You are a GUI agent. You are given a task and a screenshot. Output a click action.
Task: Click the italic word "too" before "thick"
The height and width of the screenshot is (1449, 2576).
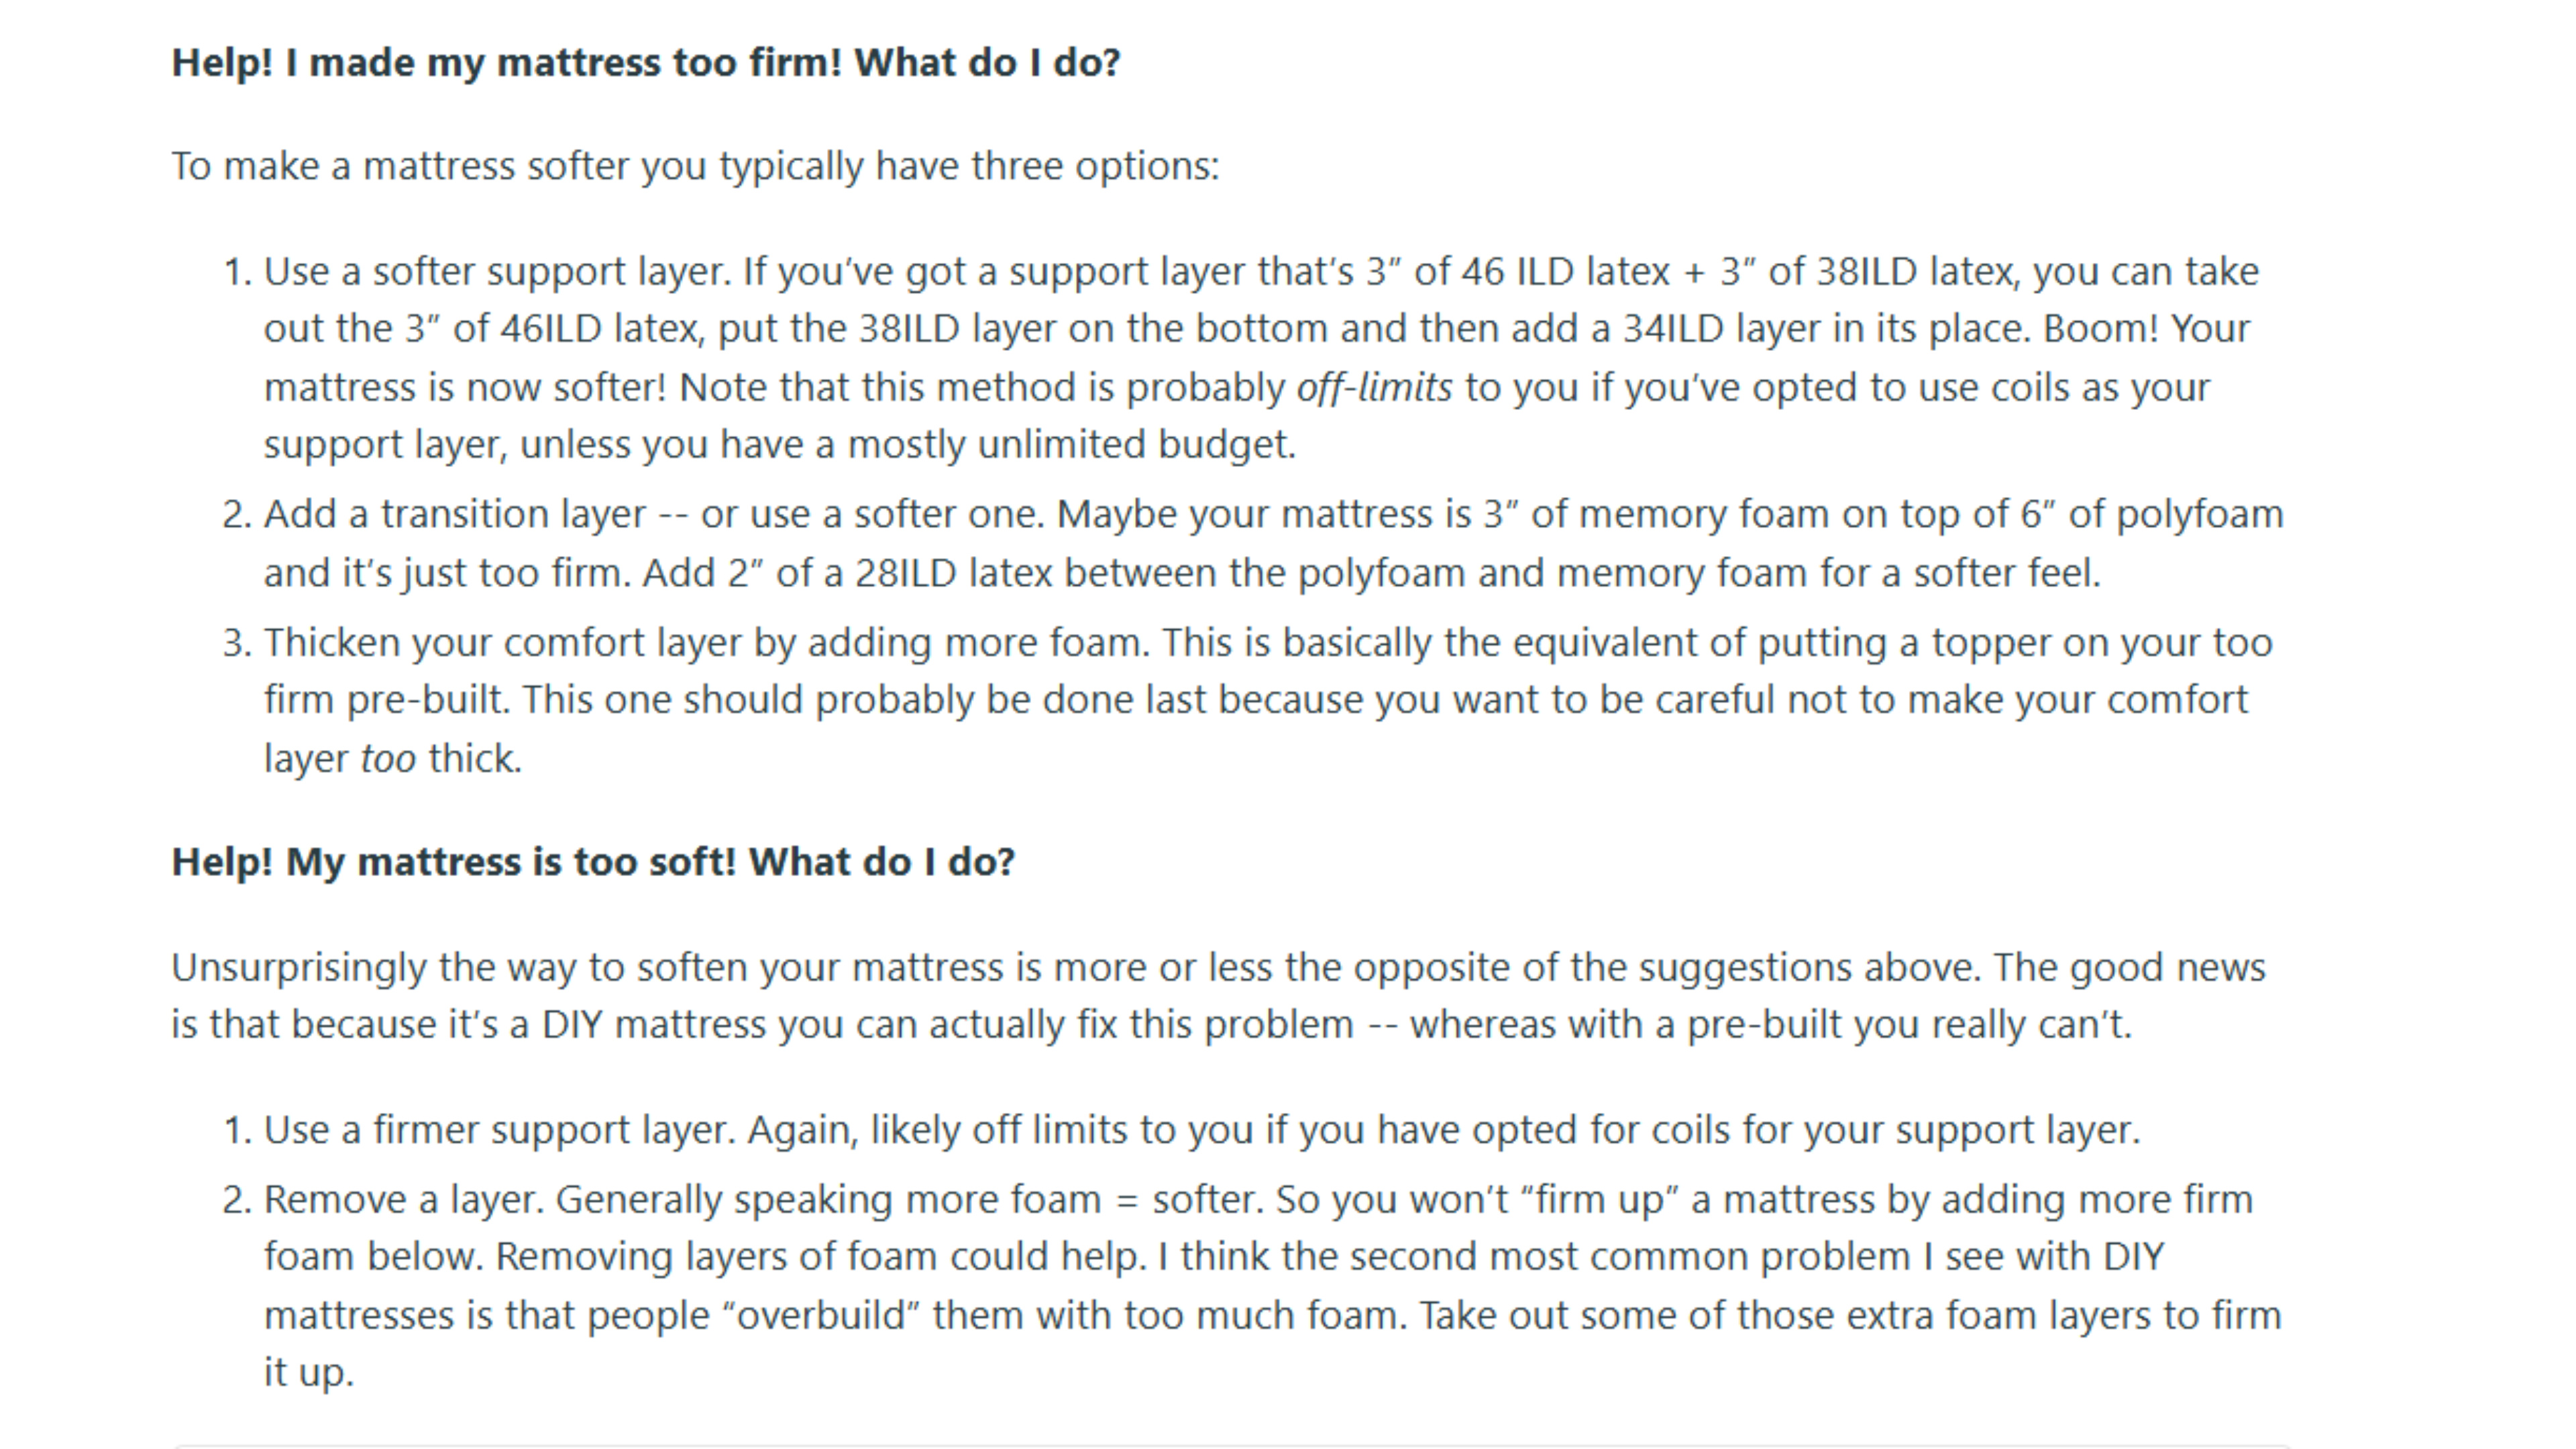click(388, 759)
